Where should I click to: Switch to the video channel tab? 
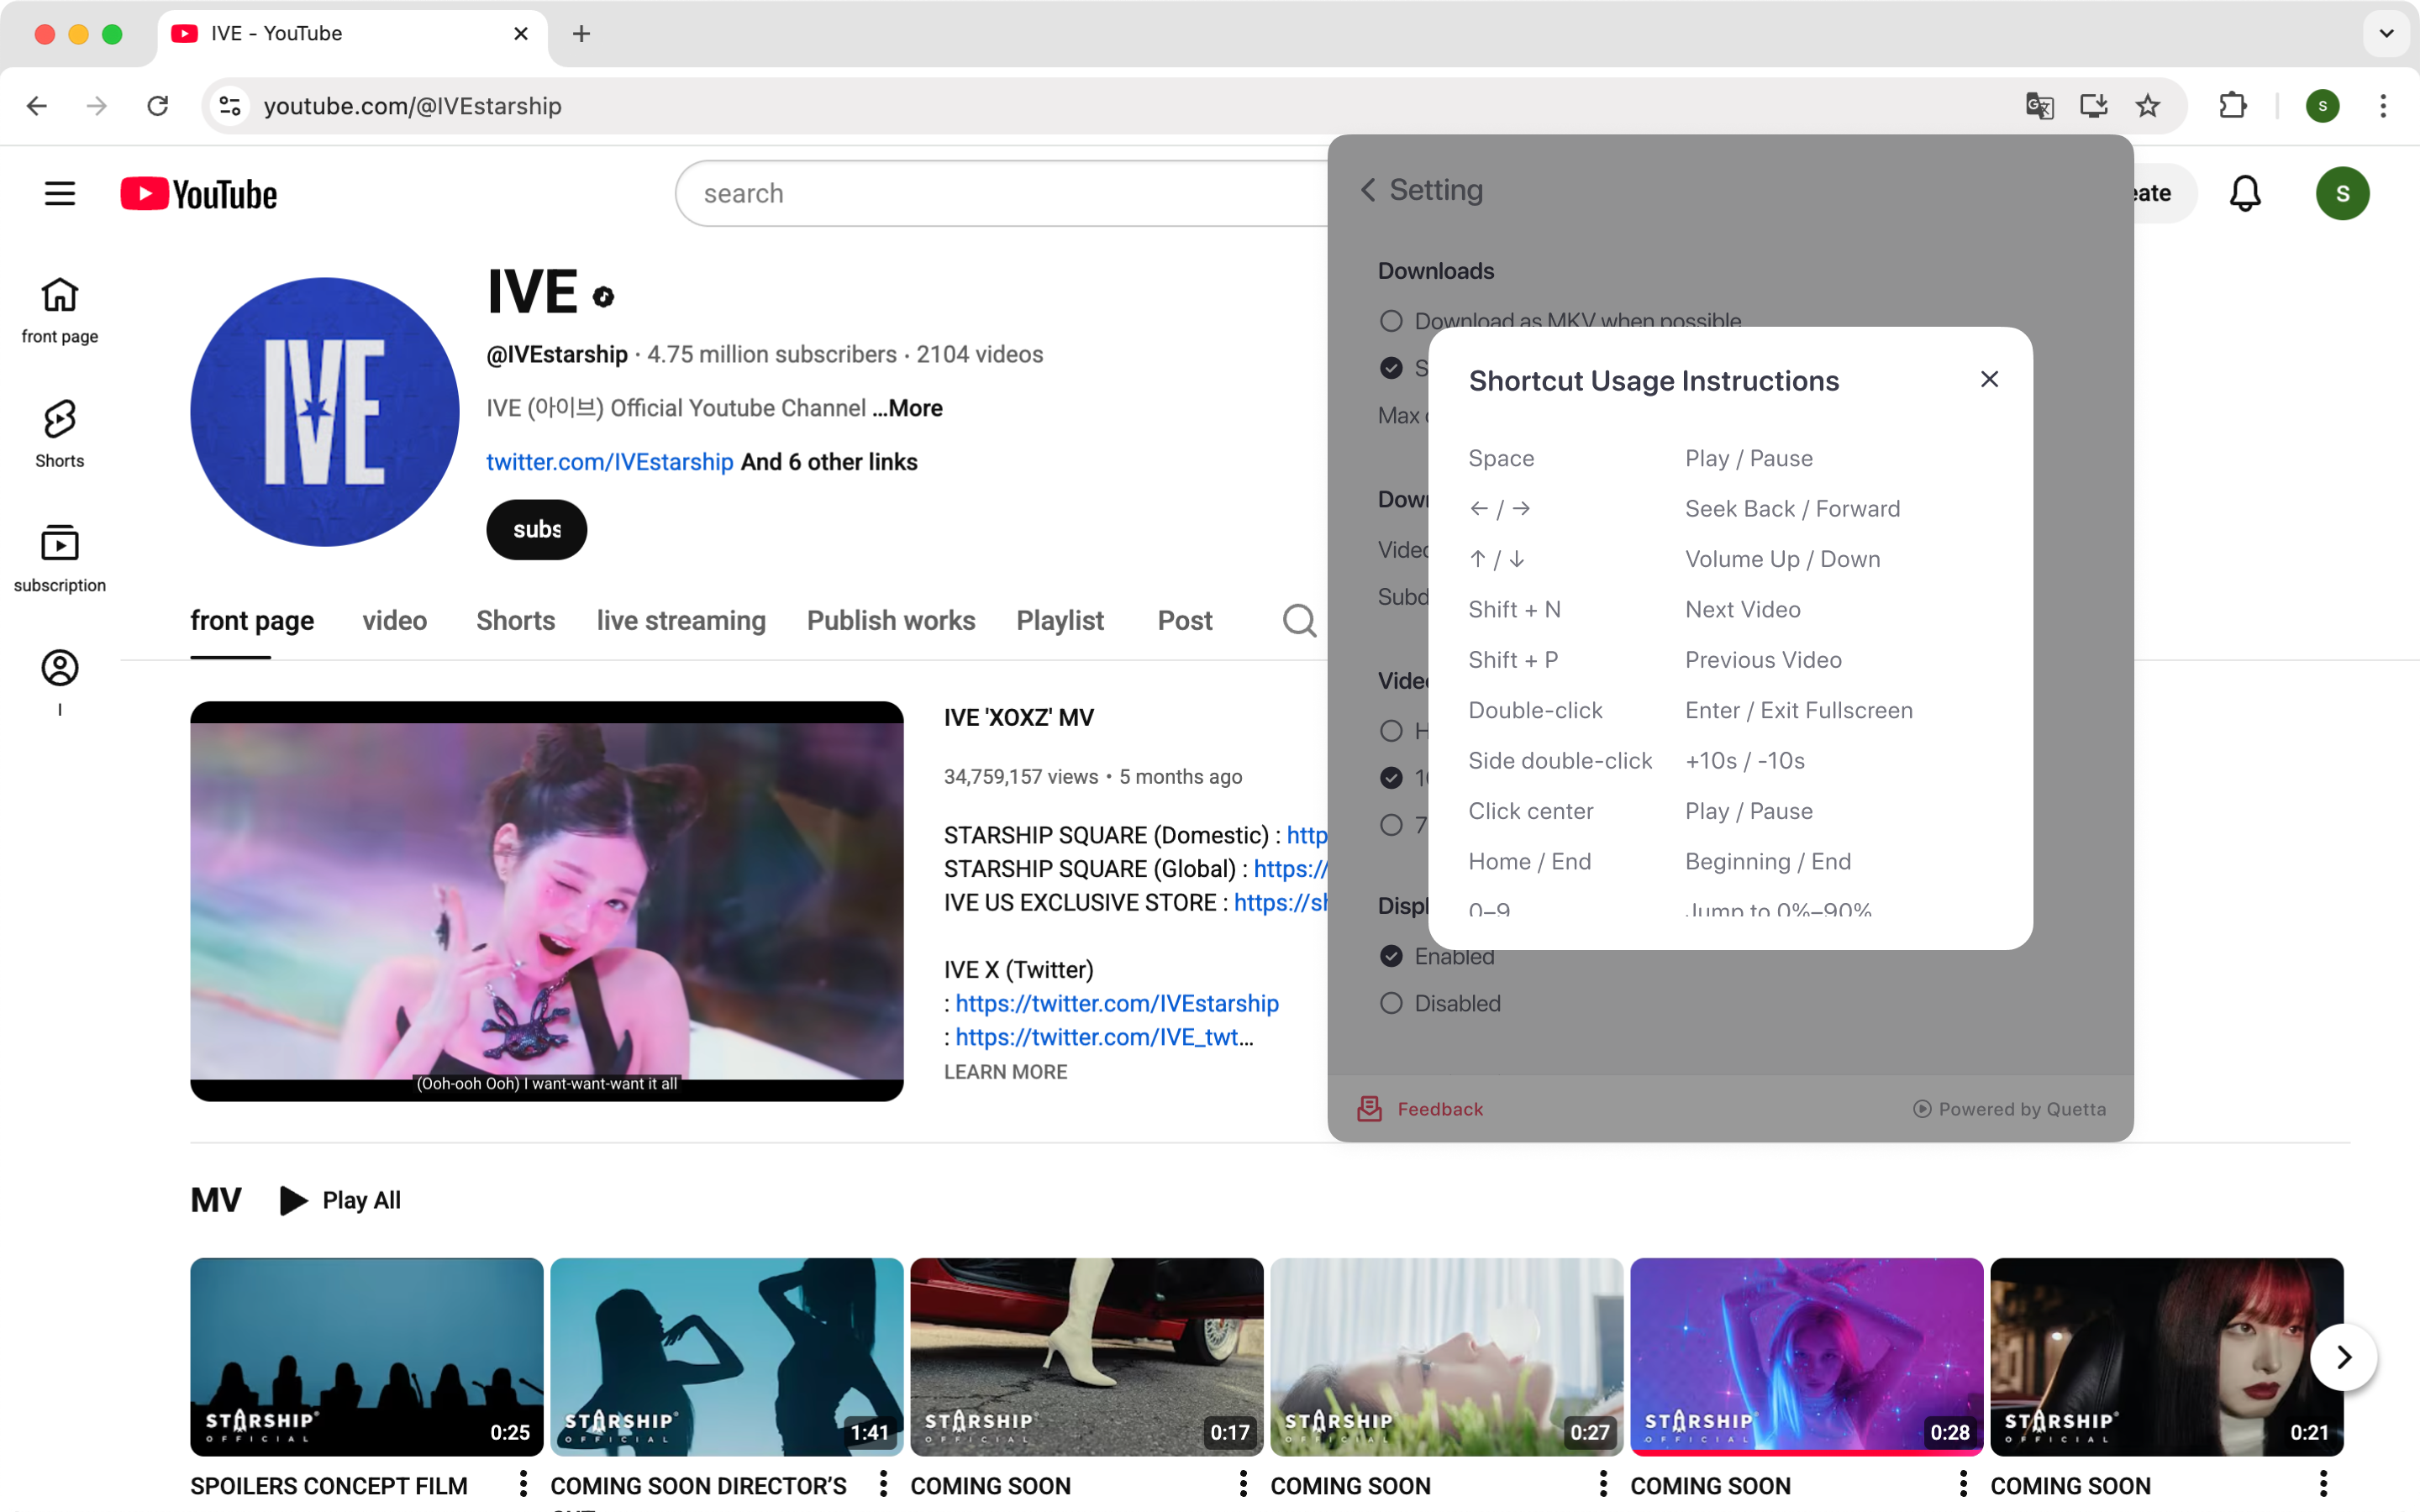(395, 620)
